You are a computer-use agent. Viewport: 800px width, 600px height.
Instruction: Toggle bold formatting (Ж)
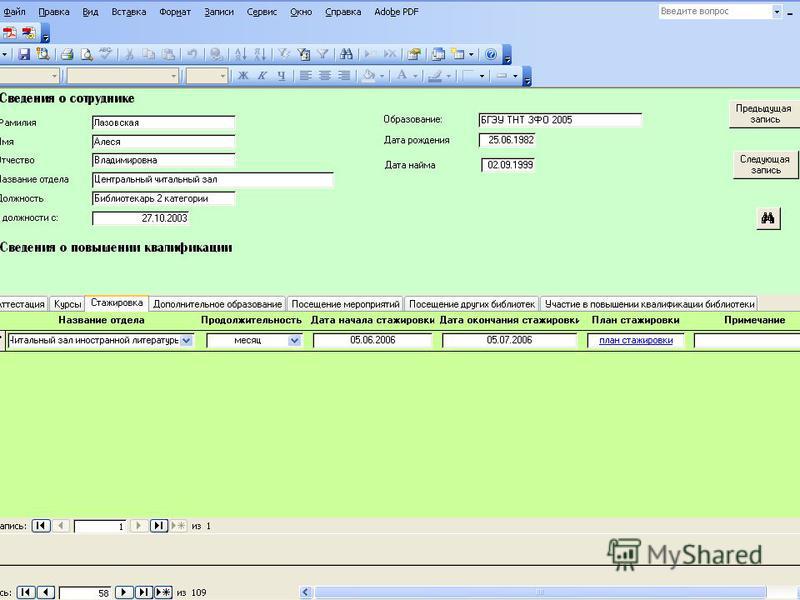pos(243,76)
